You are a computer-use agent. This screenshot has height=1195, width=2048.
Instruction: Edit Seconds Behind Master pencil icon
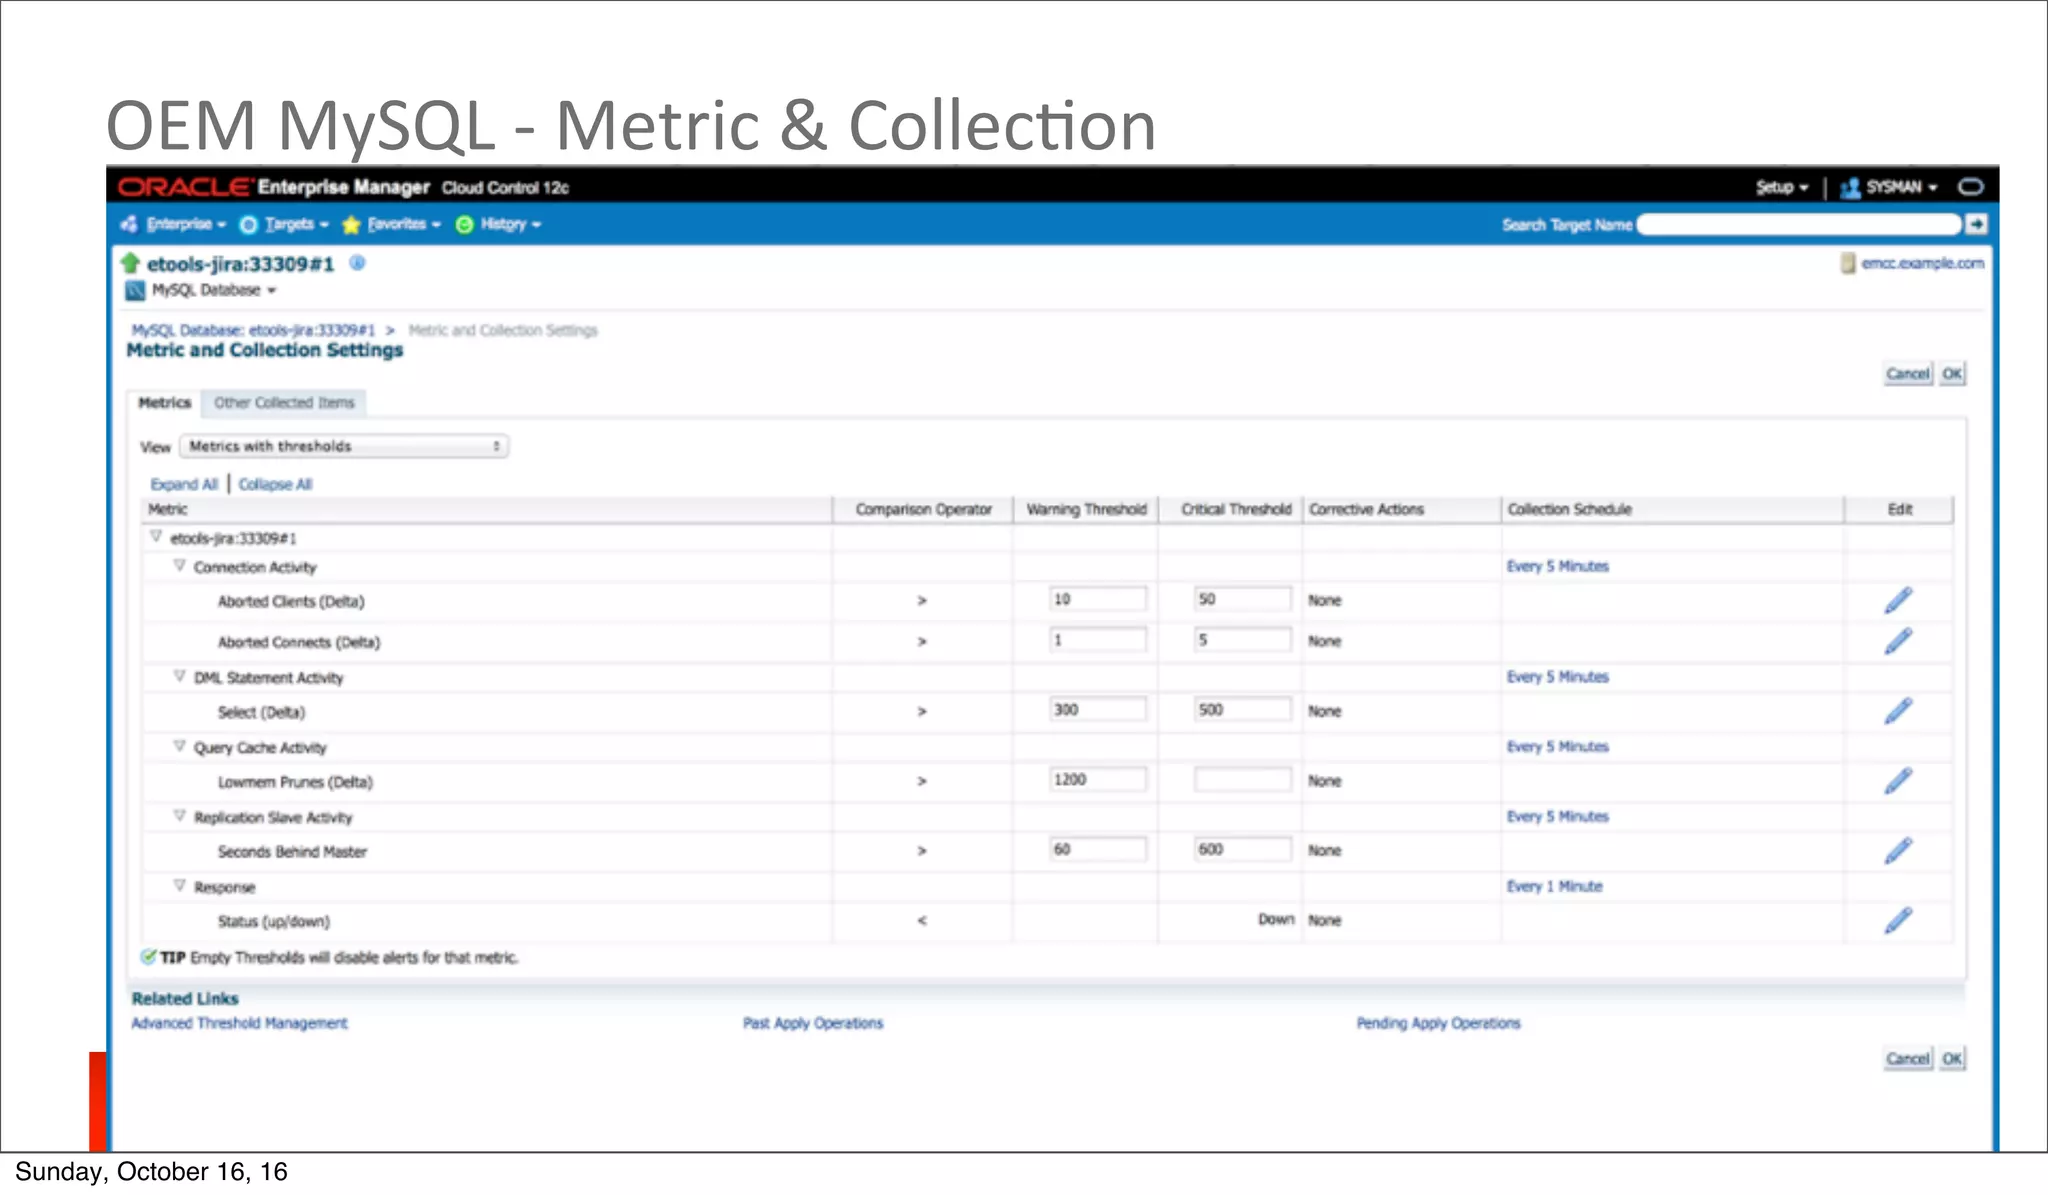[1898, 851]
